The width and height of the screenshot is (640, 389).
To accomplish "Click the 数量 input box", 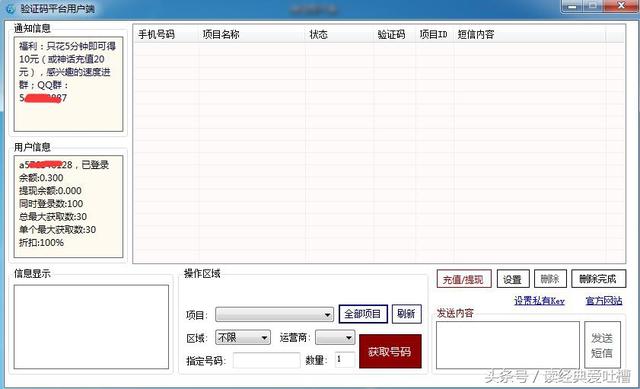I will [x=345, y=360].
